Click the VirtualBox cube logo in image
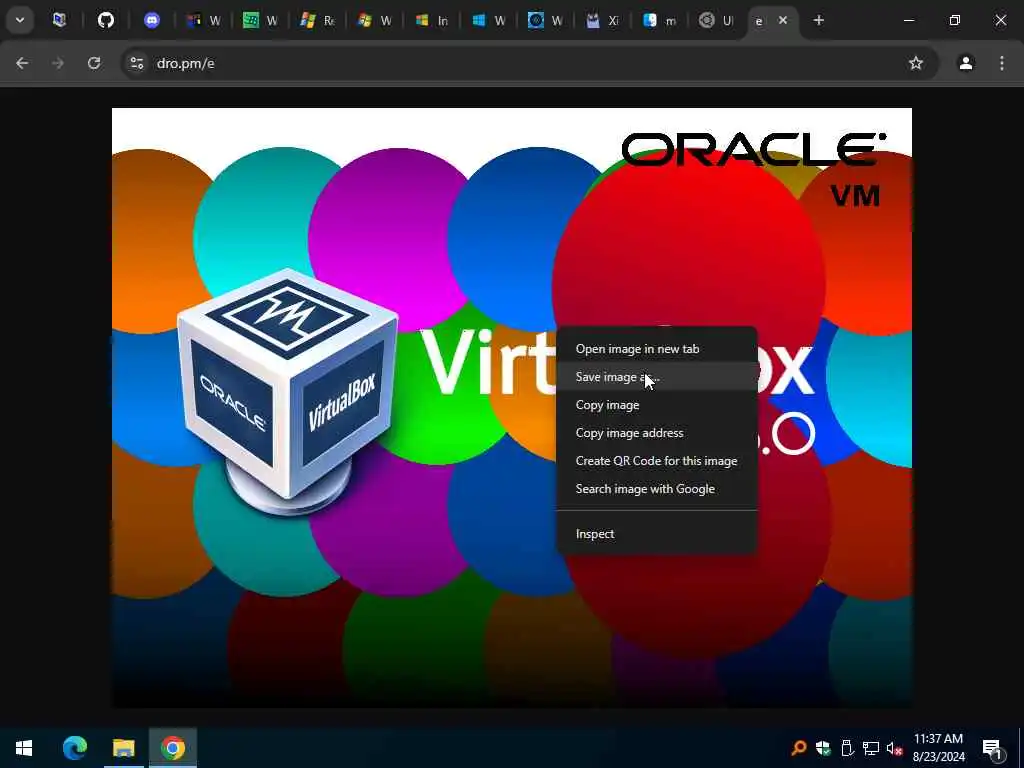This screenshot has width=1024, height=768. pos(287,392)
